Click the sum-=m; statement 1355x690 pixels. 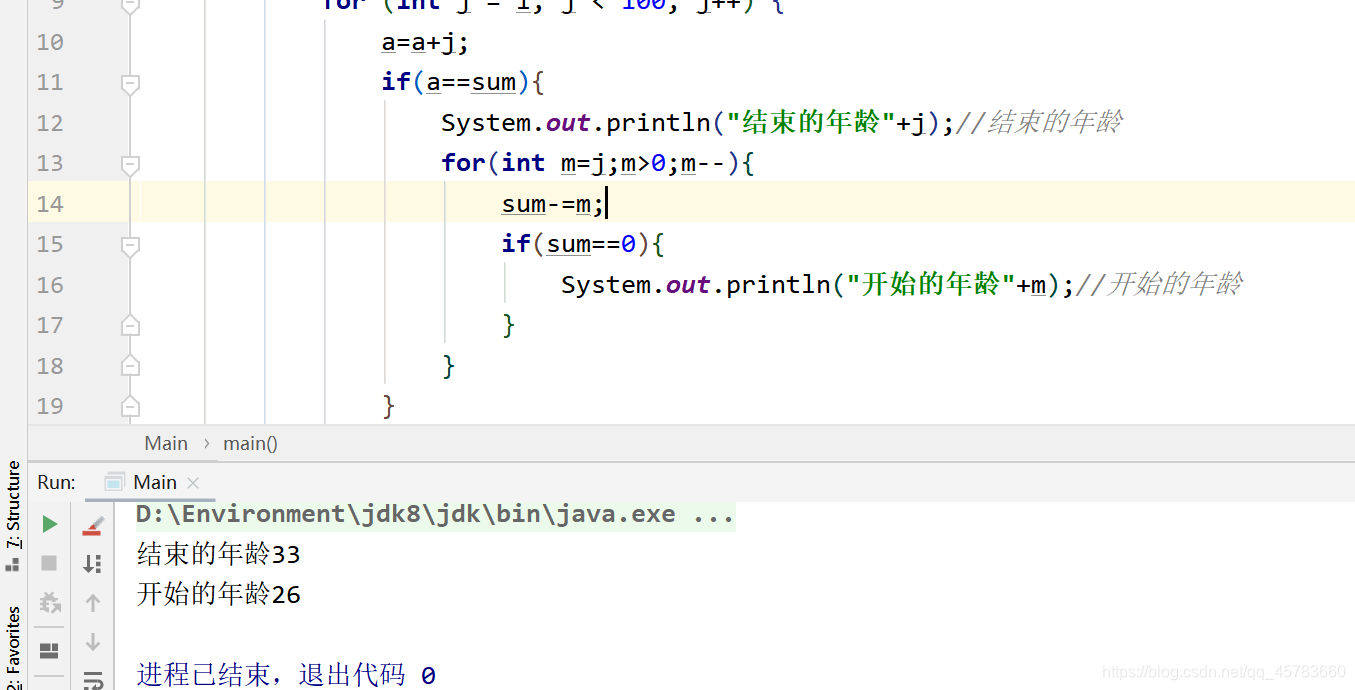[553, 204]
